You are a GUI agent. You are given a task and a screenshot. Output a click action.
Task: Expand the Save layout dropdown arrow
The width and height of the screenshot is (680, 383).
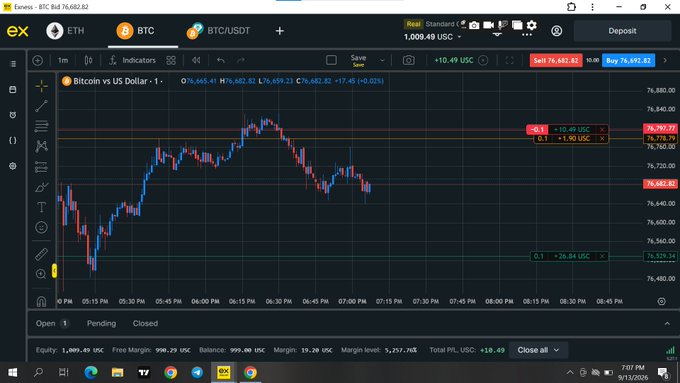(x=382, y=60)
